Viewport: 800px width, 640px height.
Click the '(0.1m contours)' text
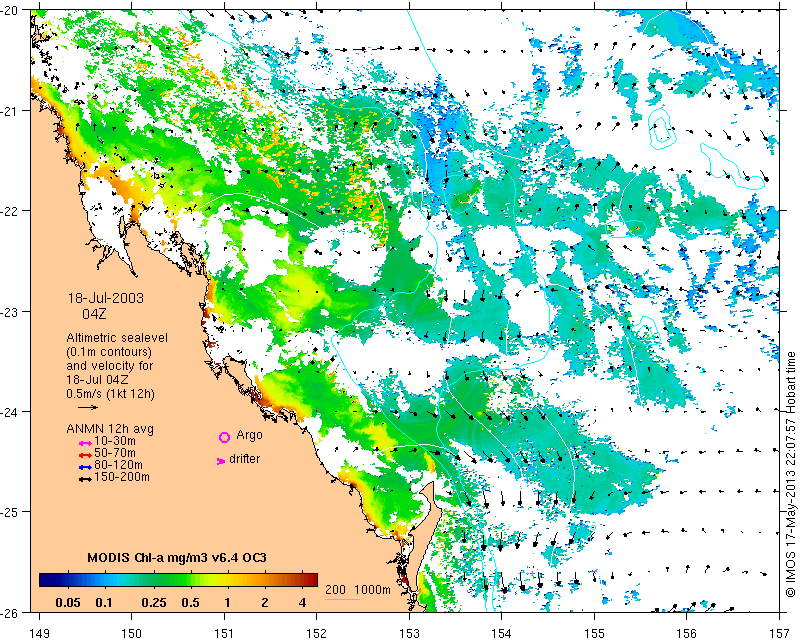tap(109, 352)
